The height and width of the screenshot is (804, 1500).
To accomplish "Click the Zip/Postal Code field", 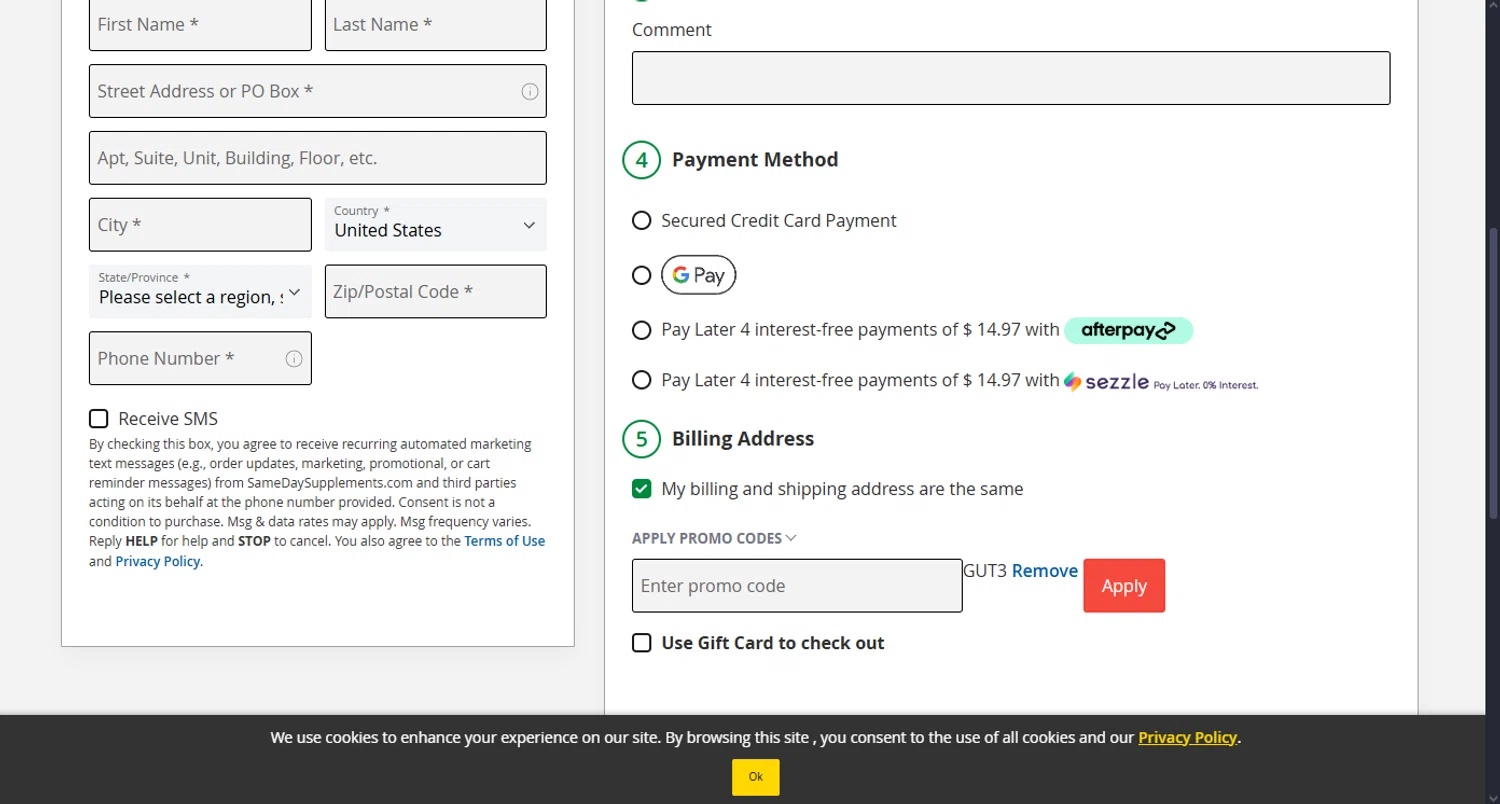I will point(435,292).
